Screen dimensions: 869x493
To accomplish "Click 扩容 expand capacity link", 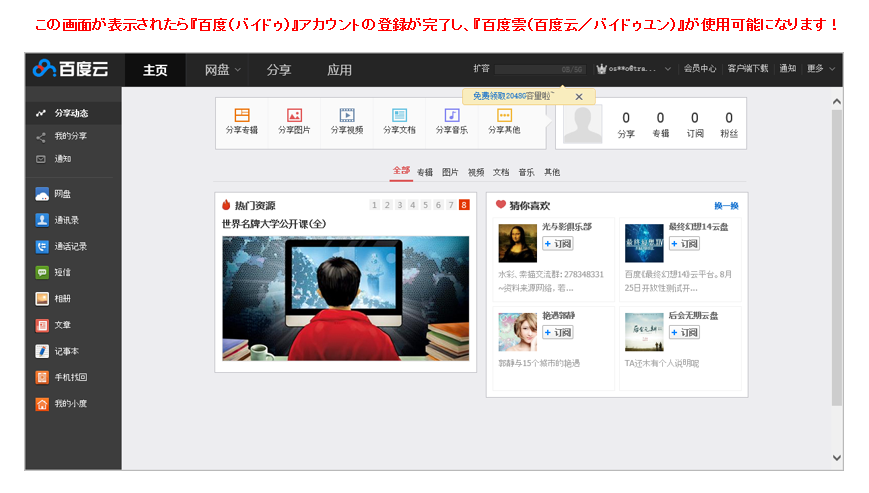I will pyautogui.click(x=481, y=69).
